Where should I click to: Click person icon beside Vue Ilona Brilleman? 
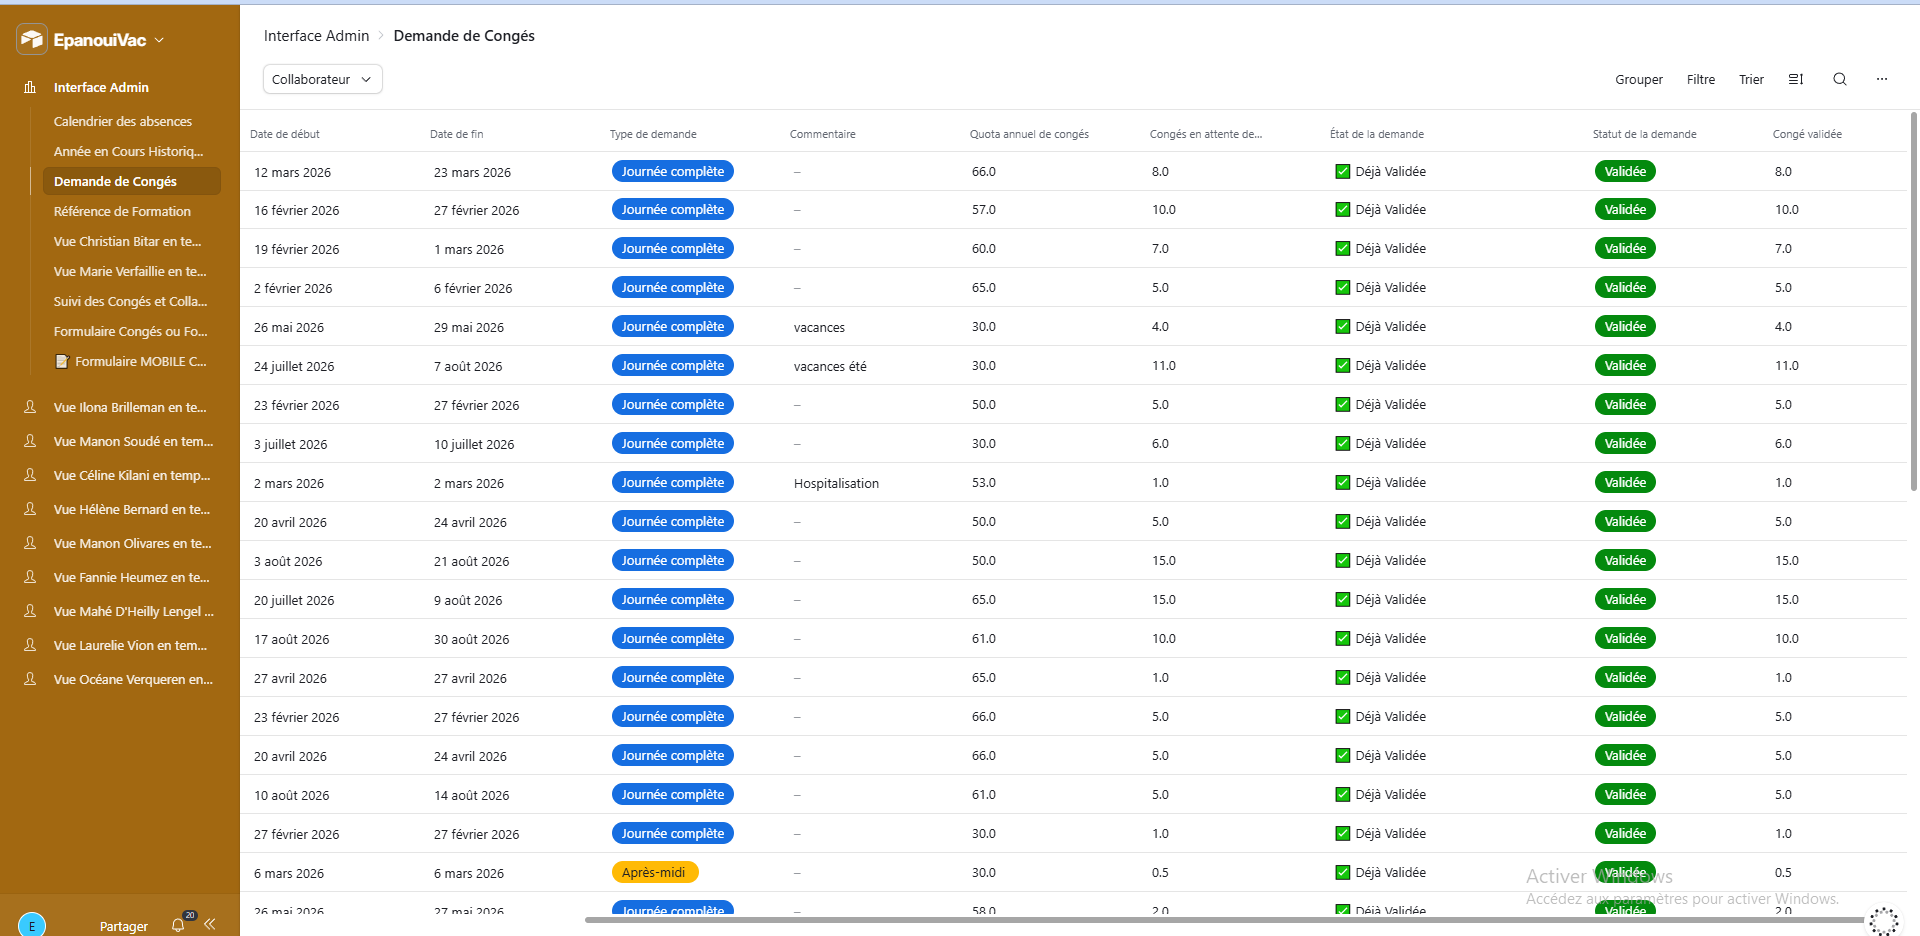tap(30, 407)
